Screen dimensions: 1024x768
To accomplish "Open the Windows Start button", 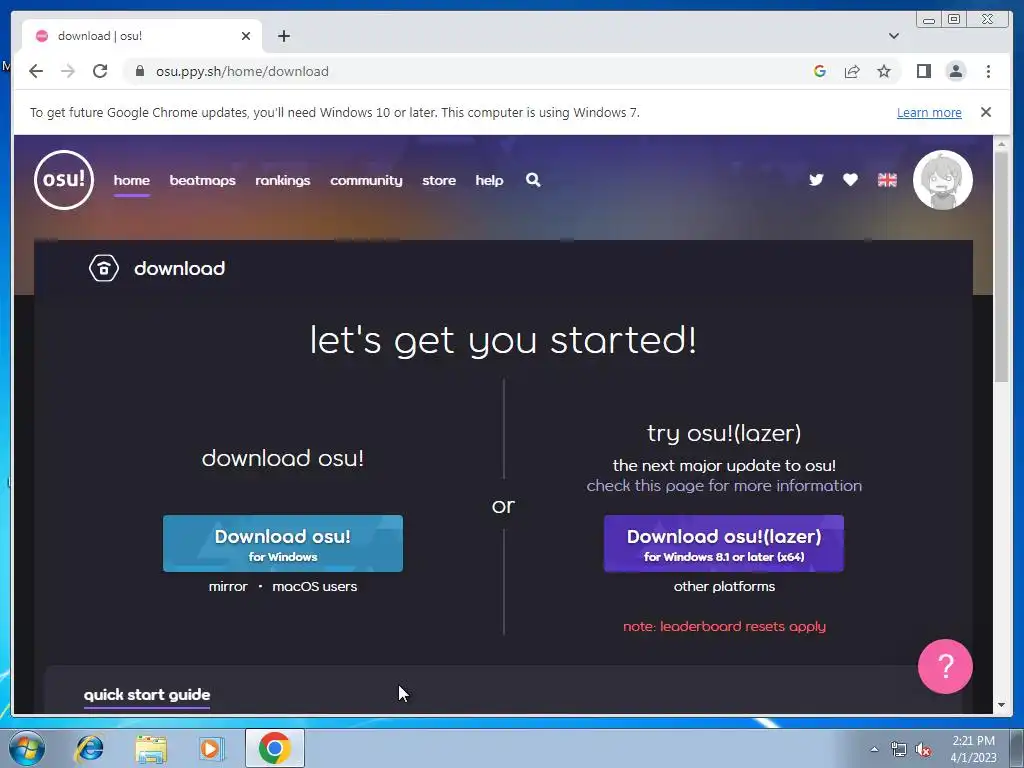I will click(27, 748).
